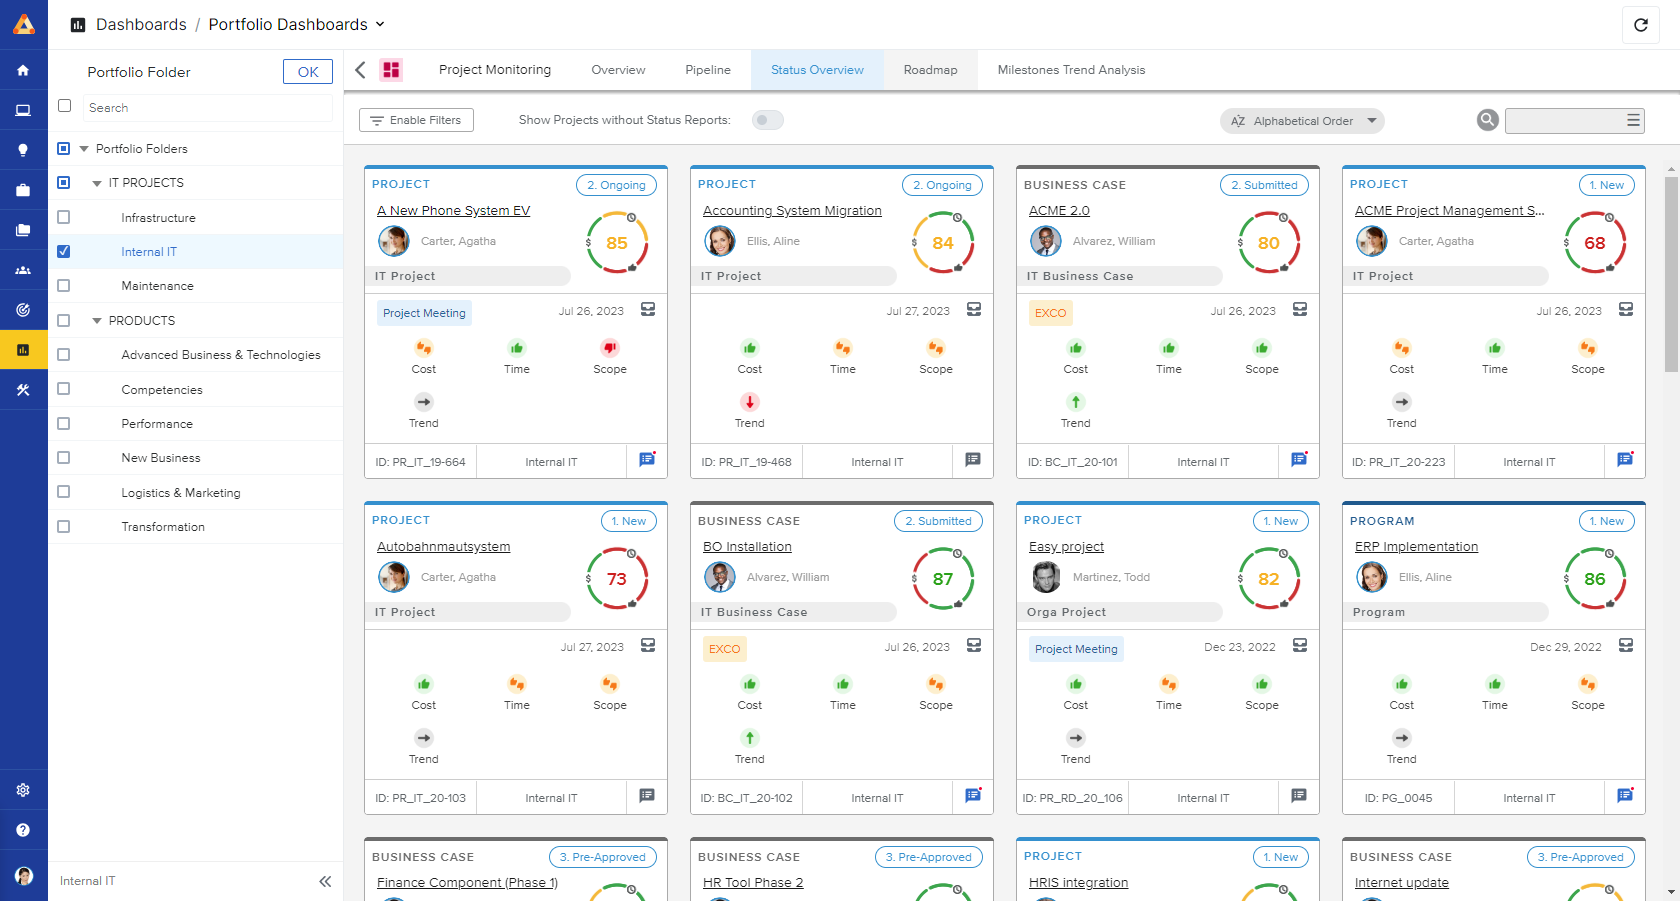This screenshot has height=901, width=1680.
Task: Click the Teams people icon in sidebar
Action: (24, 269)
